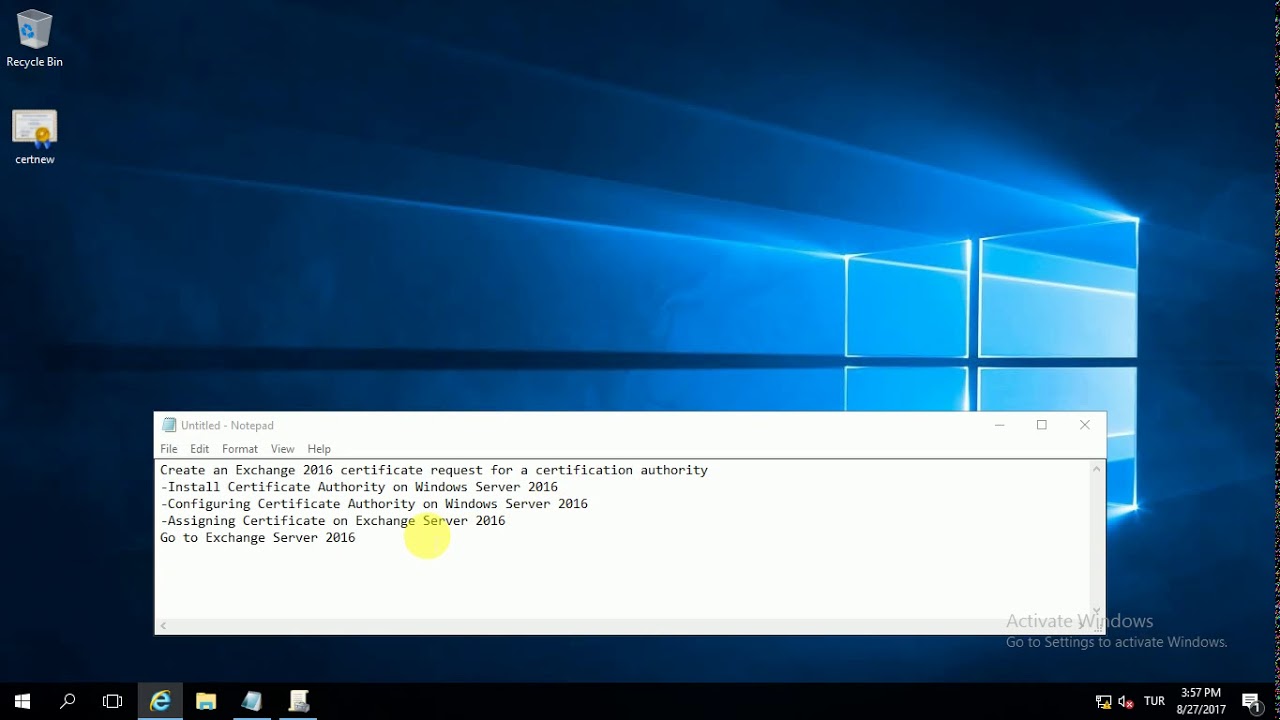Launch Internet Explorer from taskbar
The image size is (1280, 720).
coord(160,701)
